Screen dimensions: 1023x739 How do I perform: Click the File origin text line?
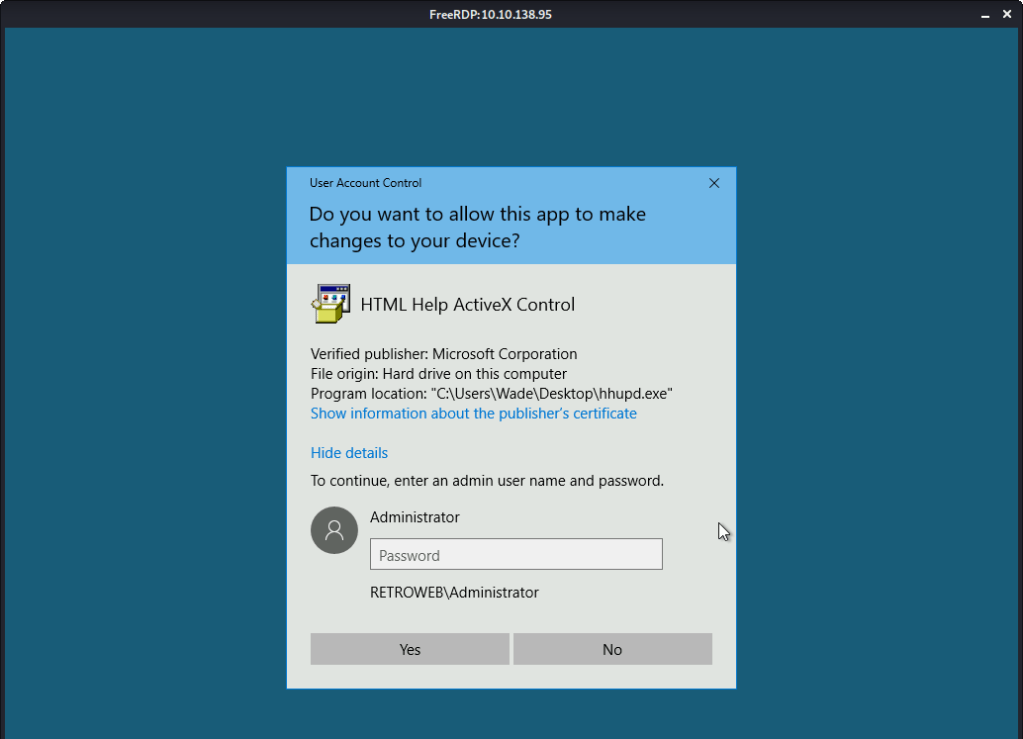coord(438,374)
